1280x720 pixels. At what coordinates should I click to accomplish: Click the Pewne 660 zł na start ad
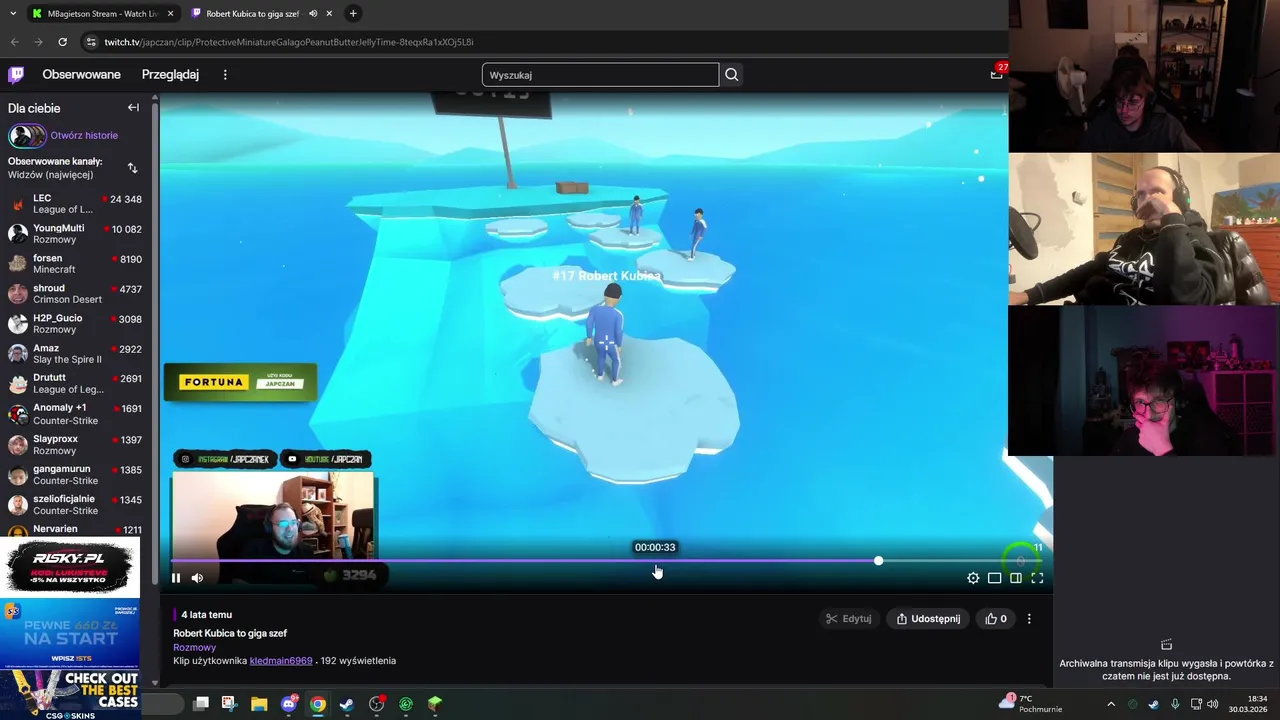pos(70,634)
